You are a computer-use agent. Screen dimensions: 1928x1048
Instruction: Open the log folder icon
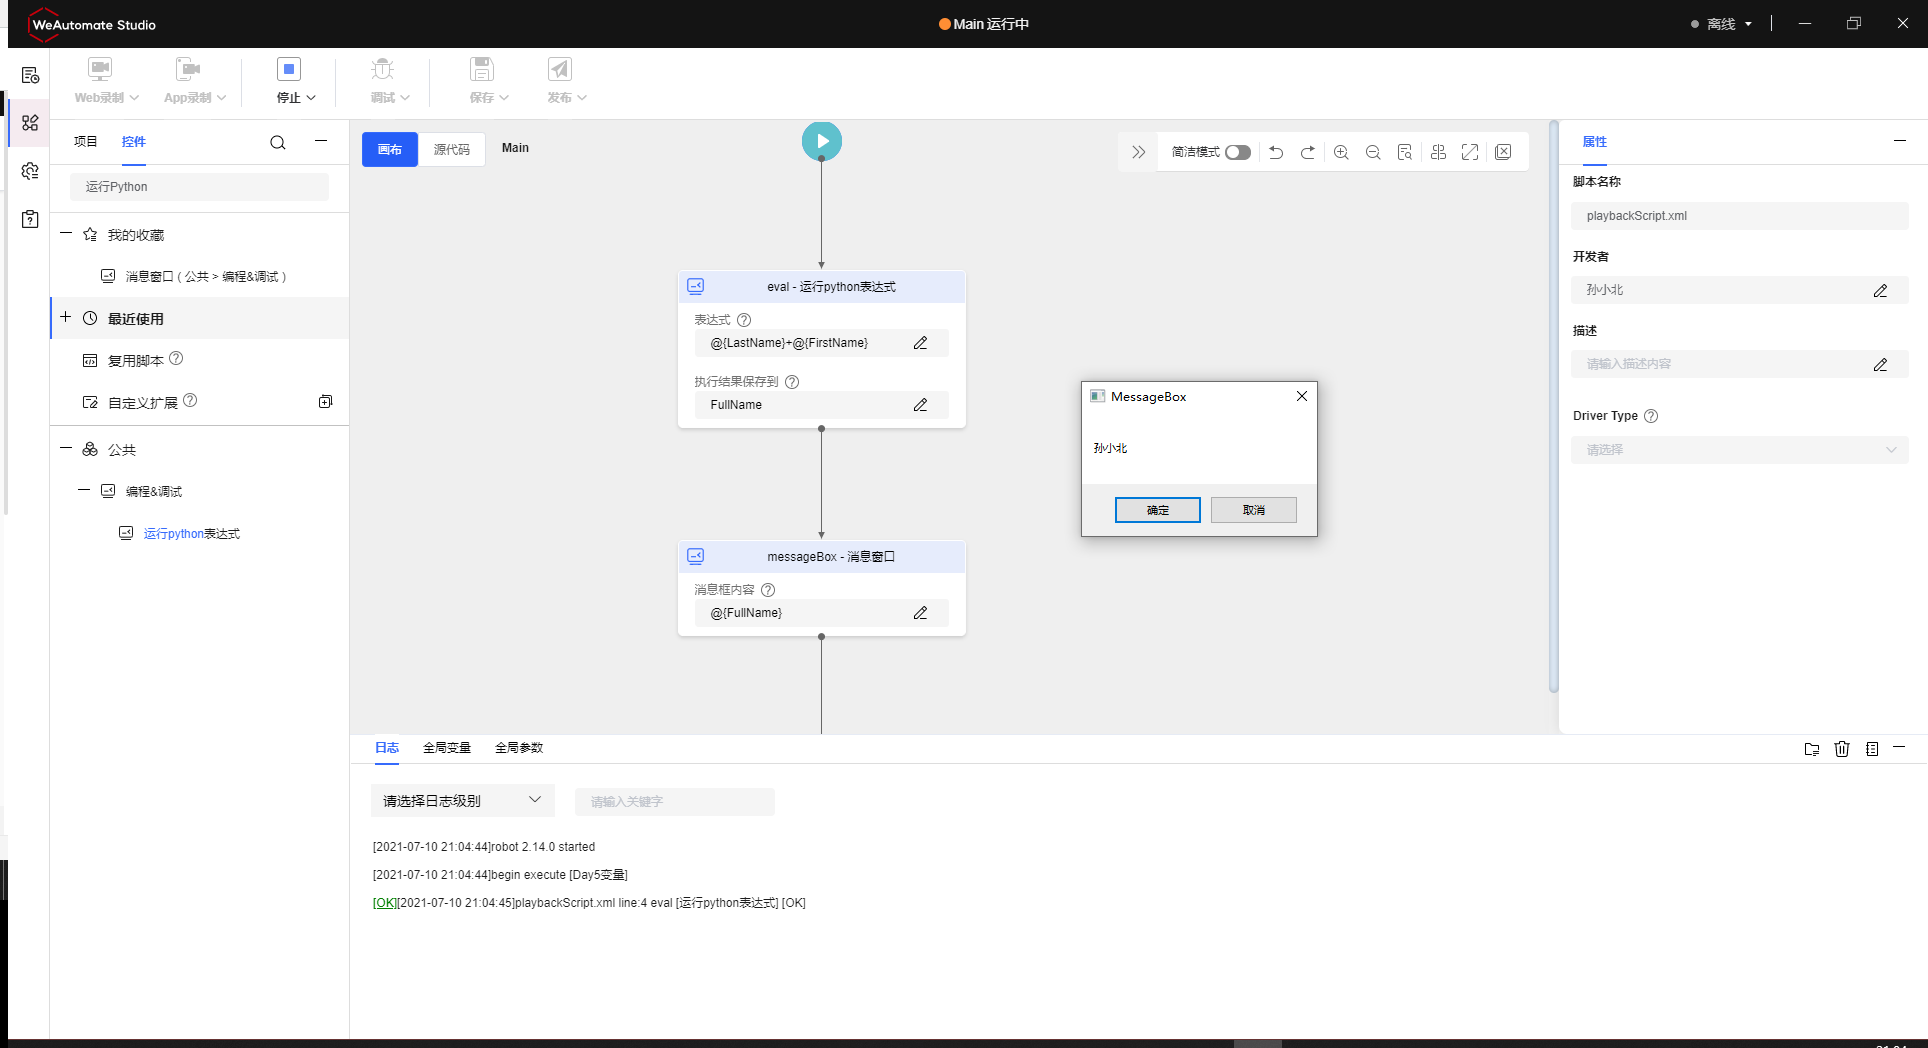tap(1812, 749)
